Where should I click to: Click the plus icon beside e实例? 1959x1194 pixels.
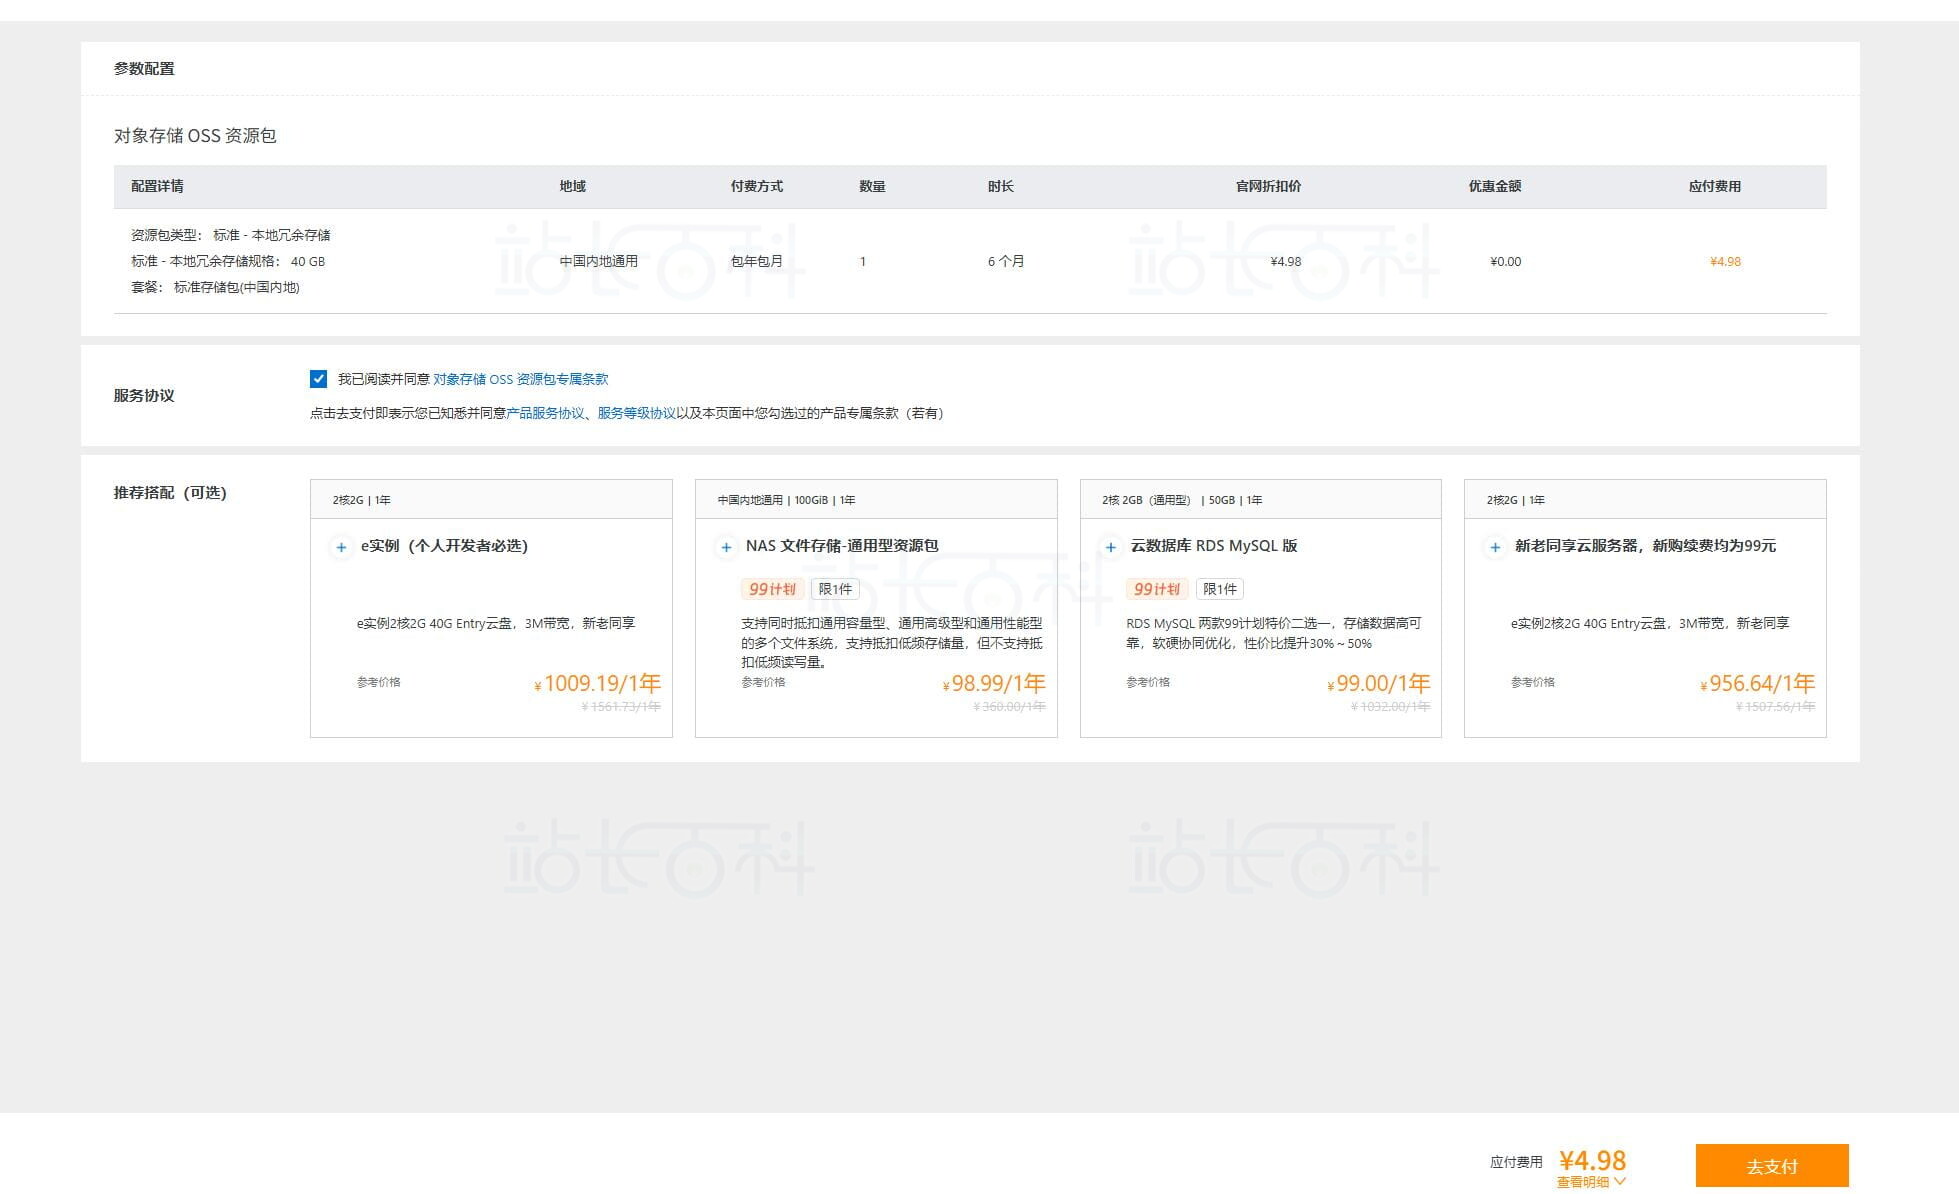coord(341,547)
